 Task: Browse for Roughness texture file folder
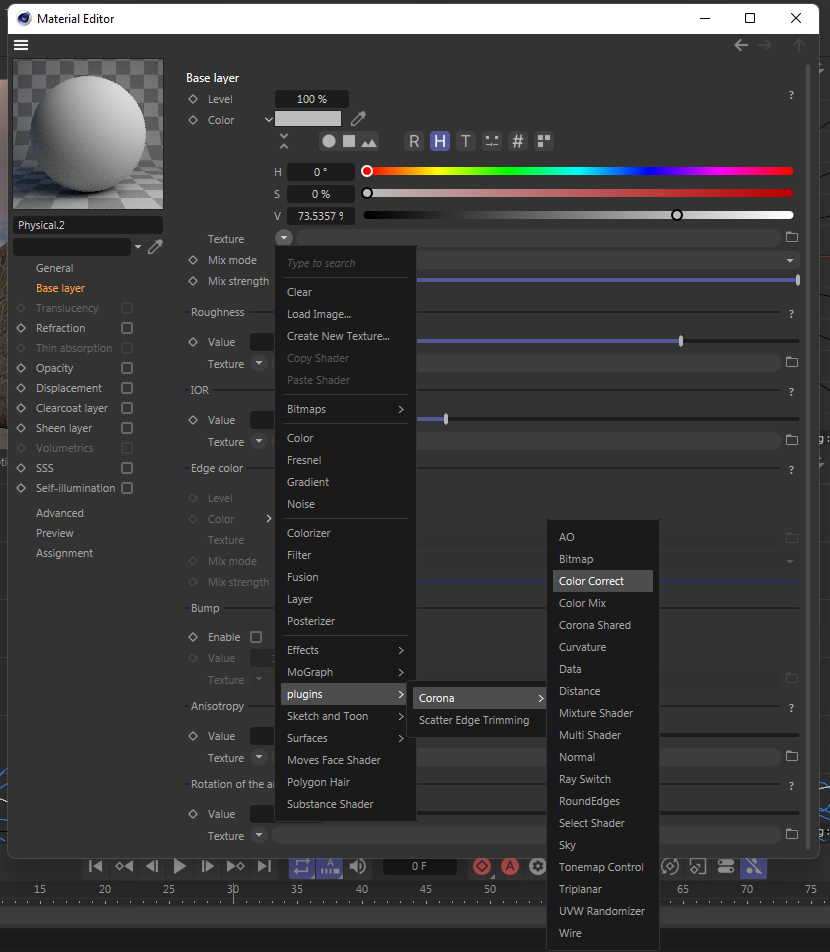tap(792, 362)
